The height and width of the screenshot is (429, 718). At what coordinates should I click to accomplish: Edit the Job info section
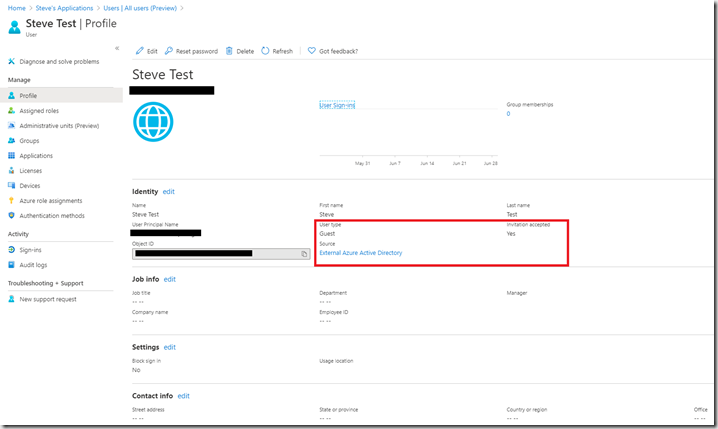point(170,279)
